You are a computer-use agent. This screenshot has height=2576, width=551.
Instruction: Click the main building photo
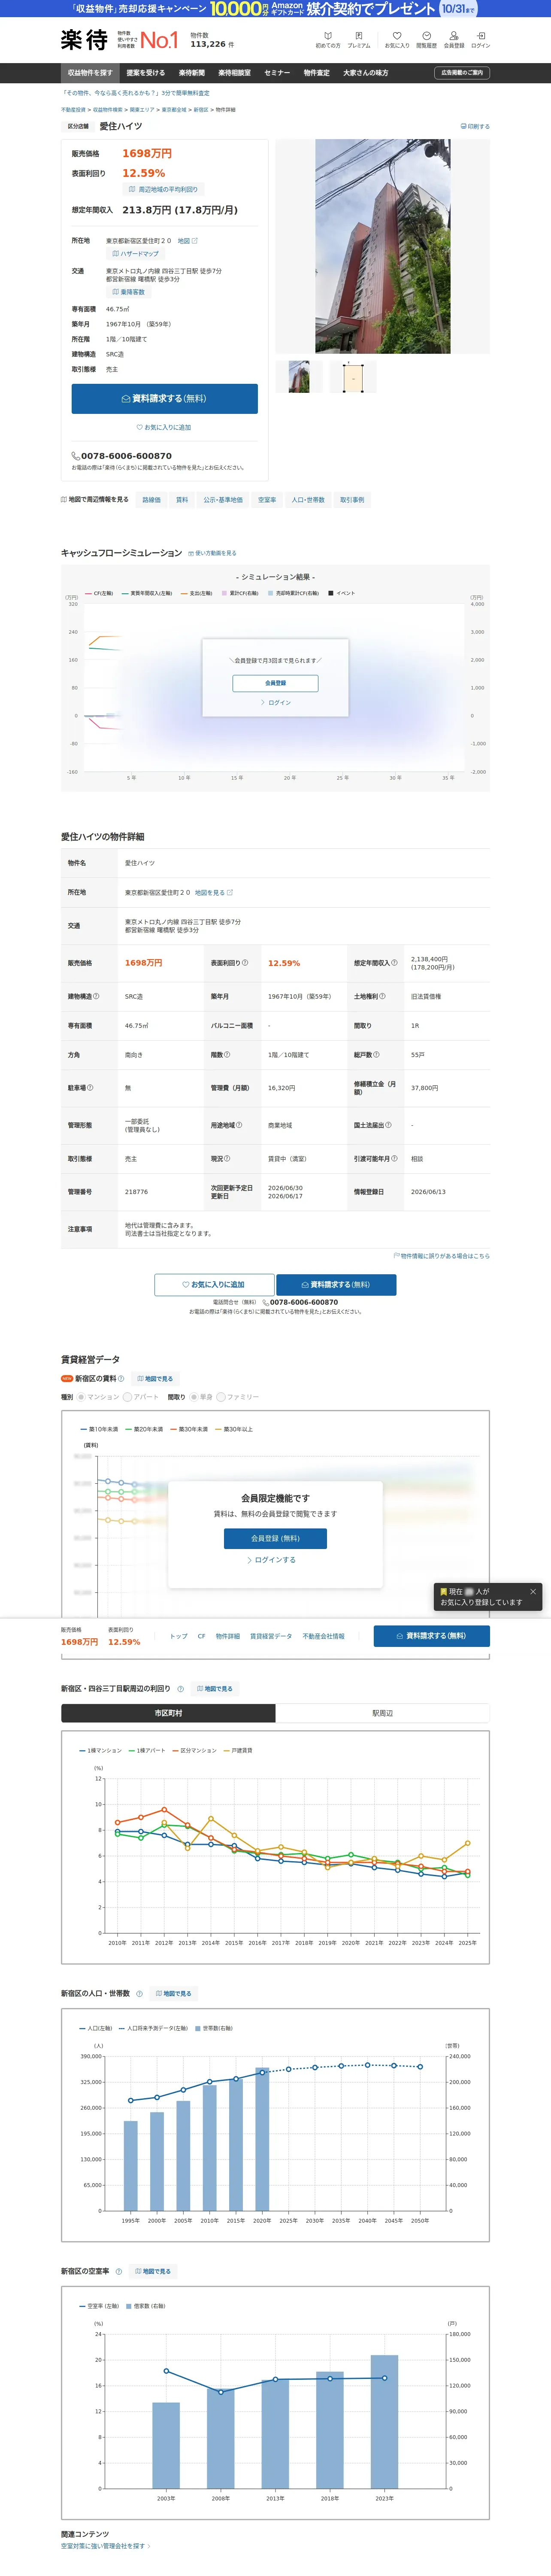point(383,246)
